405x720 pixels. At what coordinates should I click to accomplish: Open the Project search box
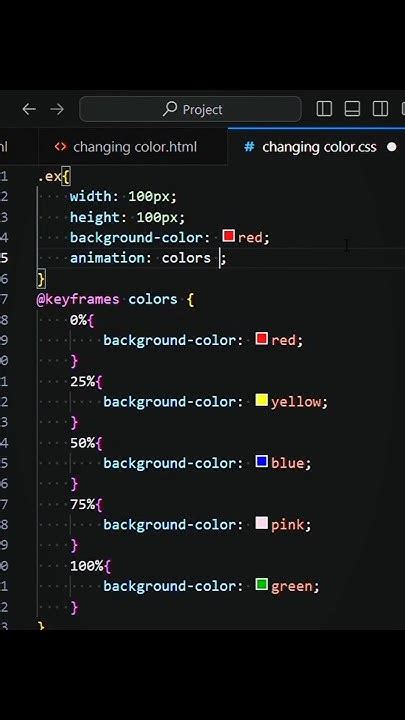tap(191, 109)
